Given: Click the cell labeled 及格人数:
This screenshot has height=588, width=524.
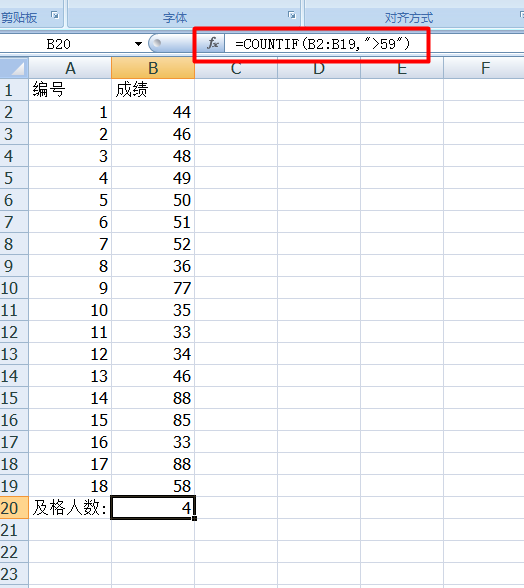Looking at the screenshot, I should pyautogui.click(x=70, y=508).
